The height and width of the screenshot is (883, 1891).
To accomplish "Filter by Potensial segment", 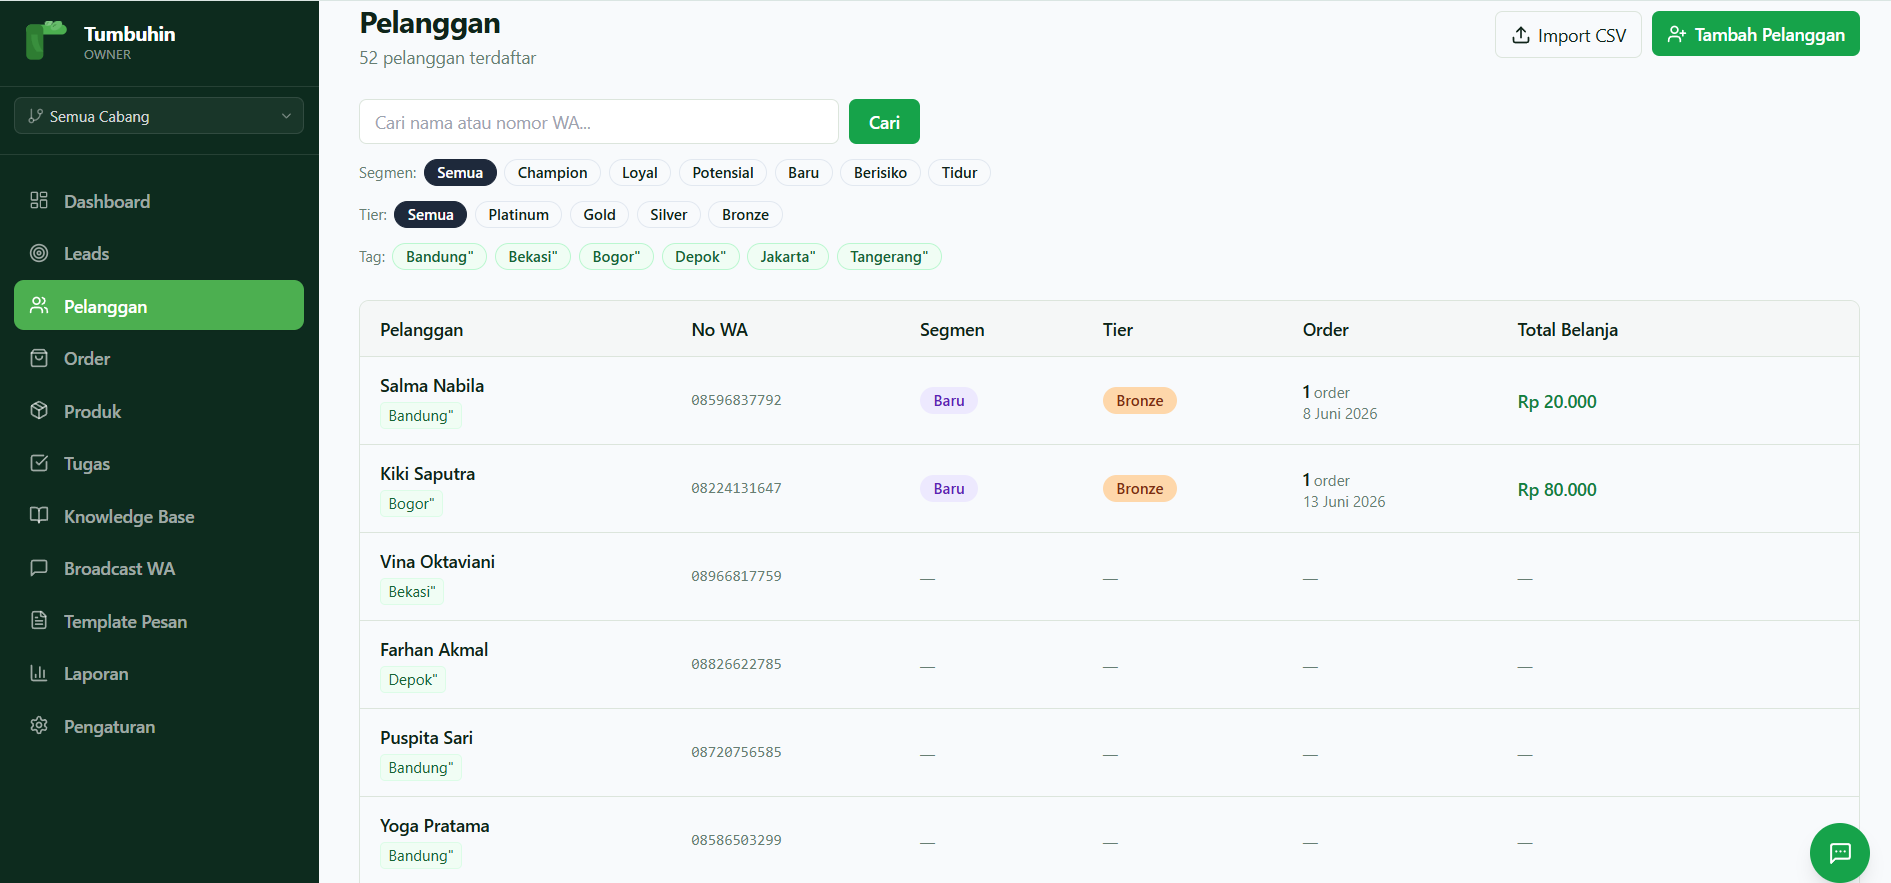I will pyautogui.click(x=723, y=173).
